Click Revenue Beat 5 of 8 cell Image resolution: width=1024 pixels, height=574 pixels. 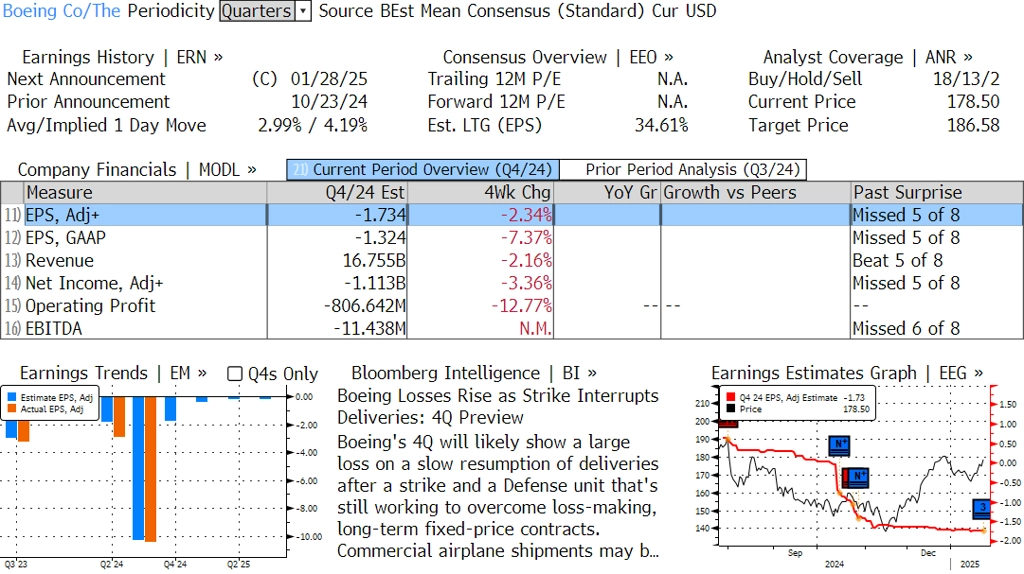coord(897,261)
